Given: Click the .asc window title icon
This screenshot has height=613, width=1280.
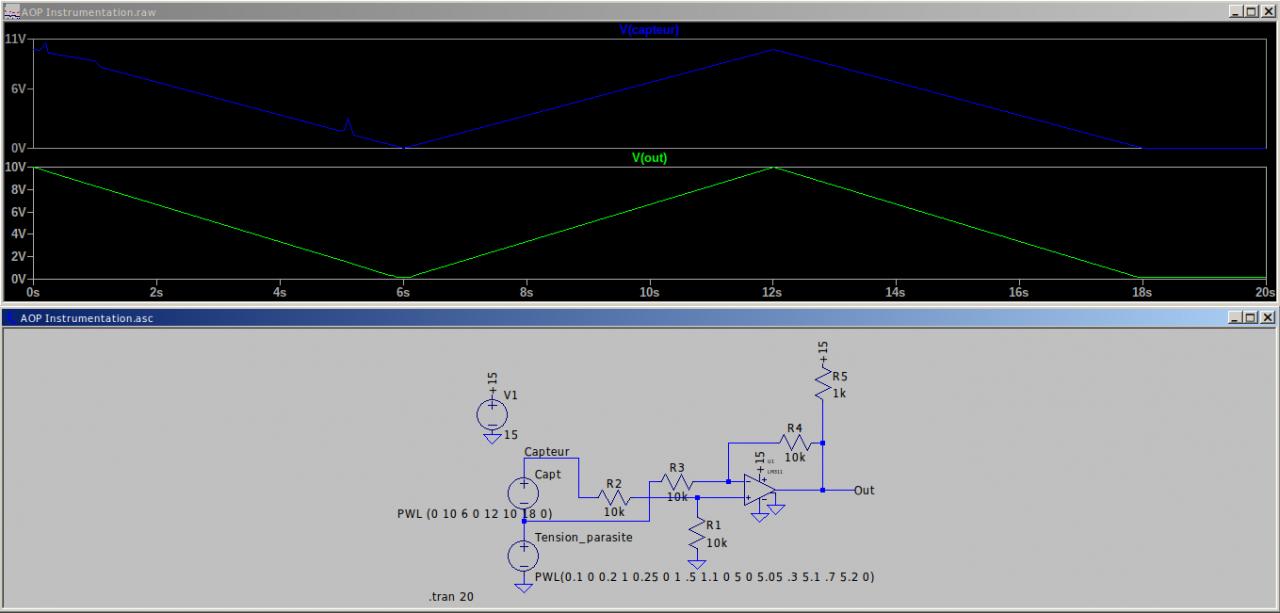Looking at the screenshot, I should point(12,317).
